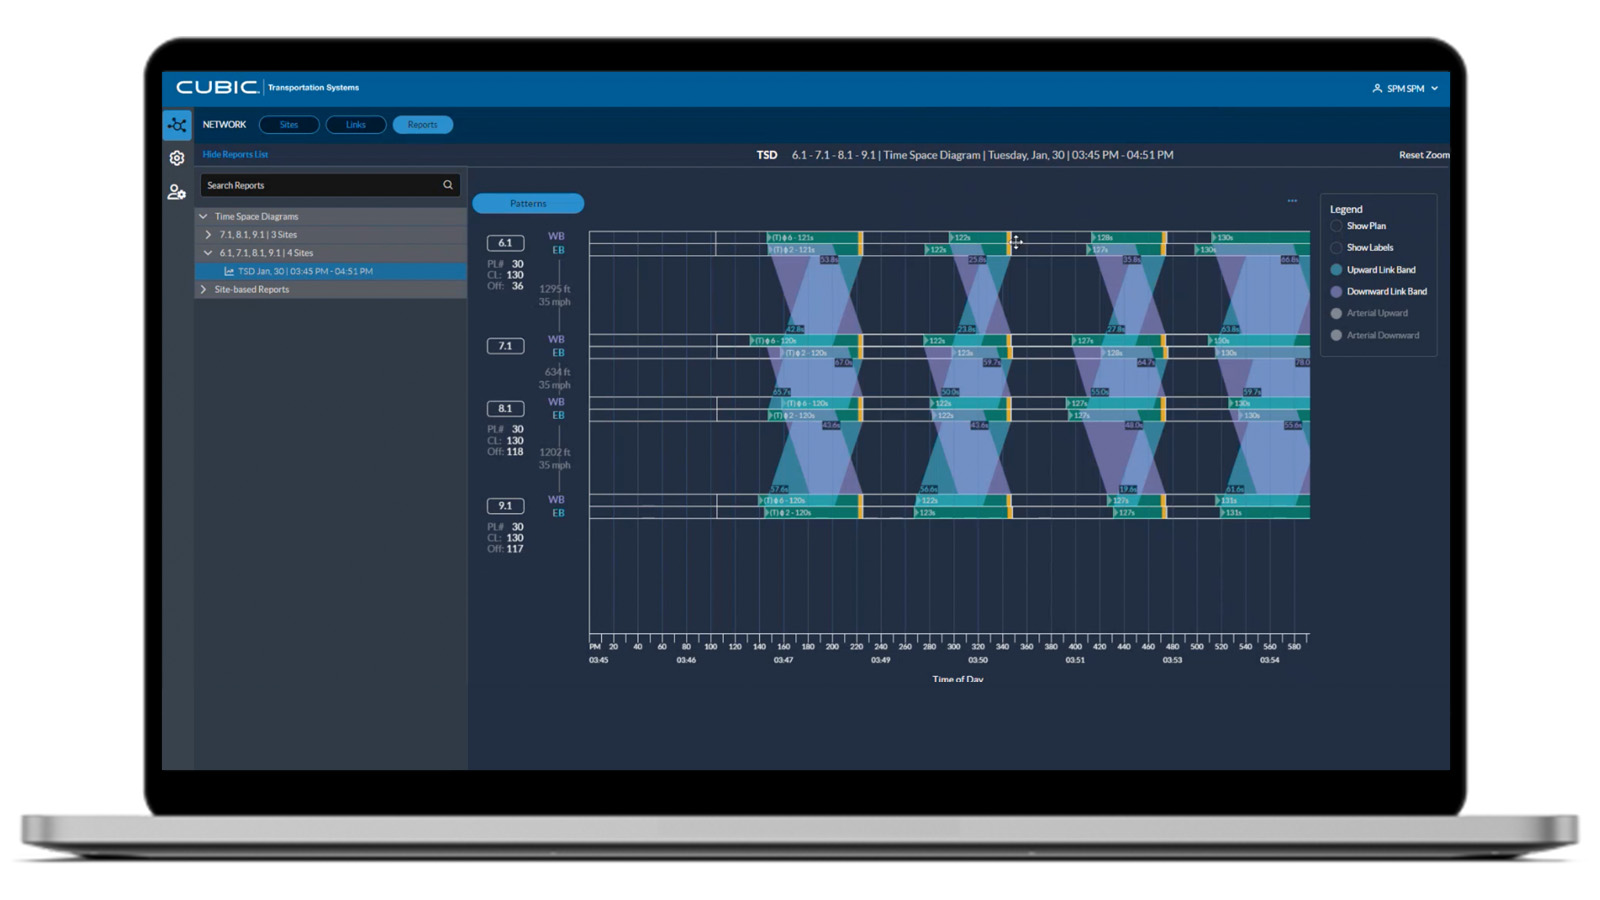Viewport: 1600px width, 900px height.
Task: Open Settings via the gear icon
Action: tap(177, 158)
